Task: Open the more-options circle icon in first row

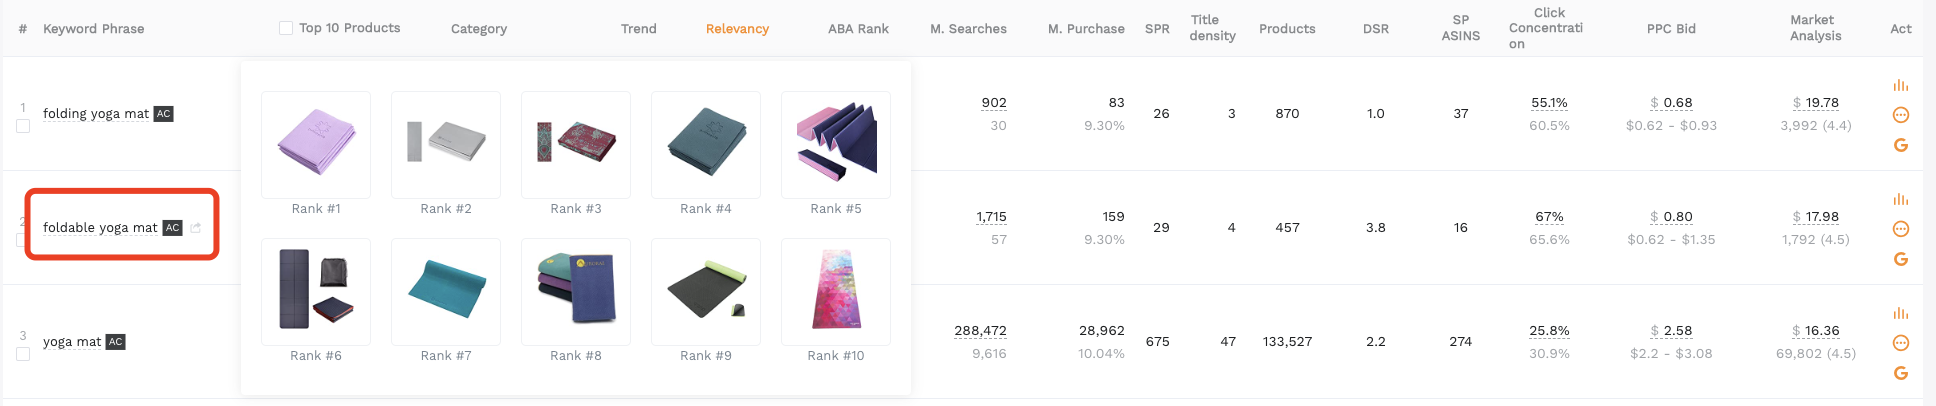Action: [1901, 115]
